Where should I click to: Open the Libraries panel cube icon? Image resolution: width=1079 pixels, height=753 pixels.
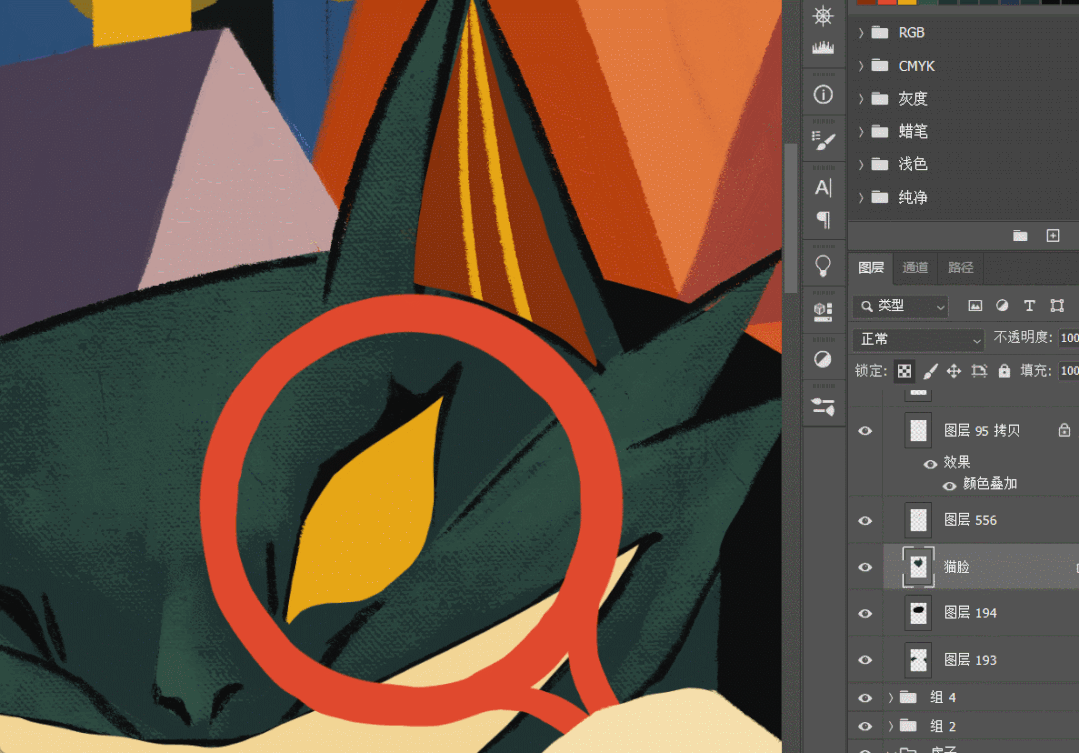click(823, 312)
